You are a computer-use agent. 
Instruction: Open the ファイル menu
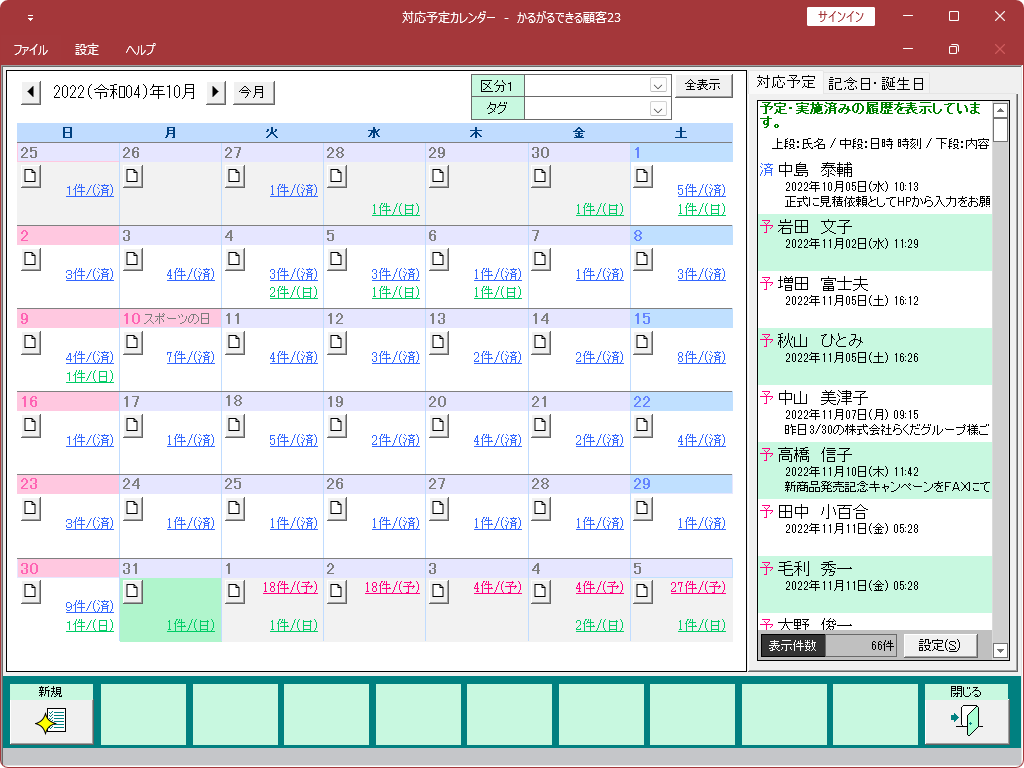pos(30,49)
